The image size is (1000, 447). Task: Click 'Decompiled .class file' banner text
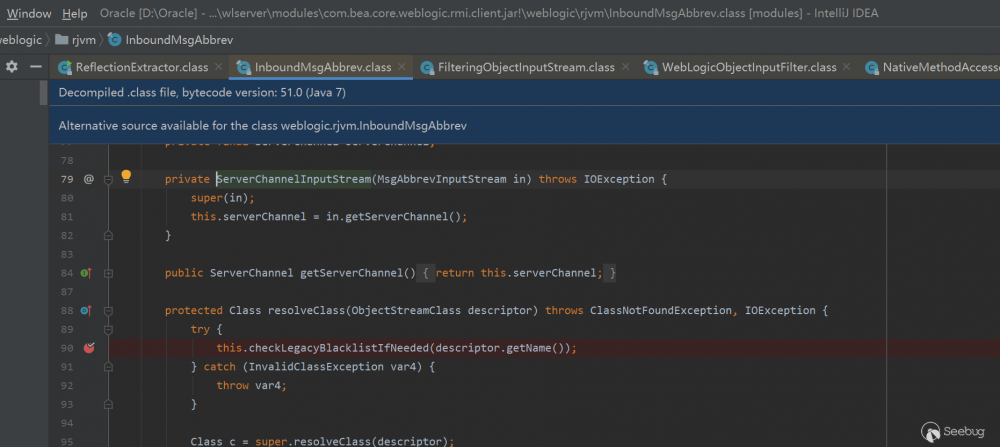pyautogui.click(x=202, y=92)
